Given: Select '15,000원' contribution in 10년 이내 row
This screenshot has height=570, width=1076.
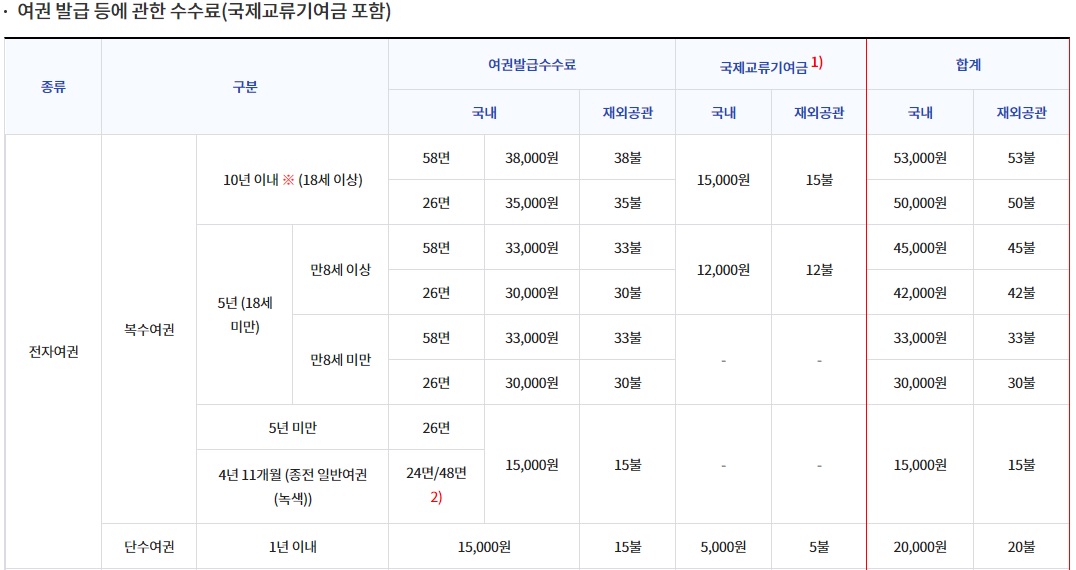Looking at the screenshot, I should tap(723, 180).
